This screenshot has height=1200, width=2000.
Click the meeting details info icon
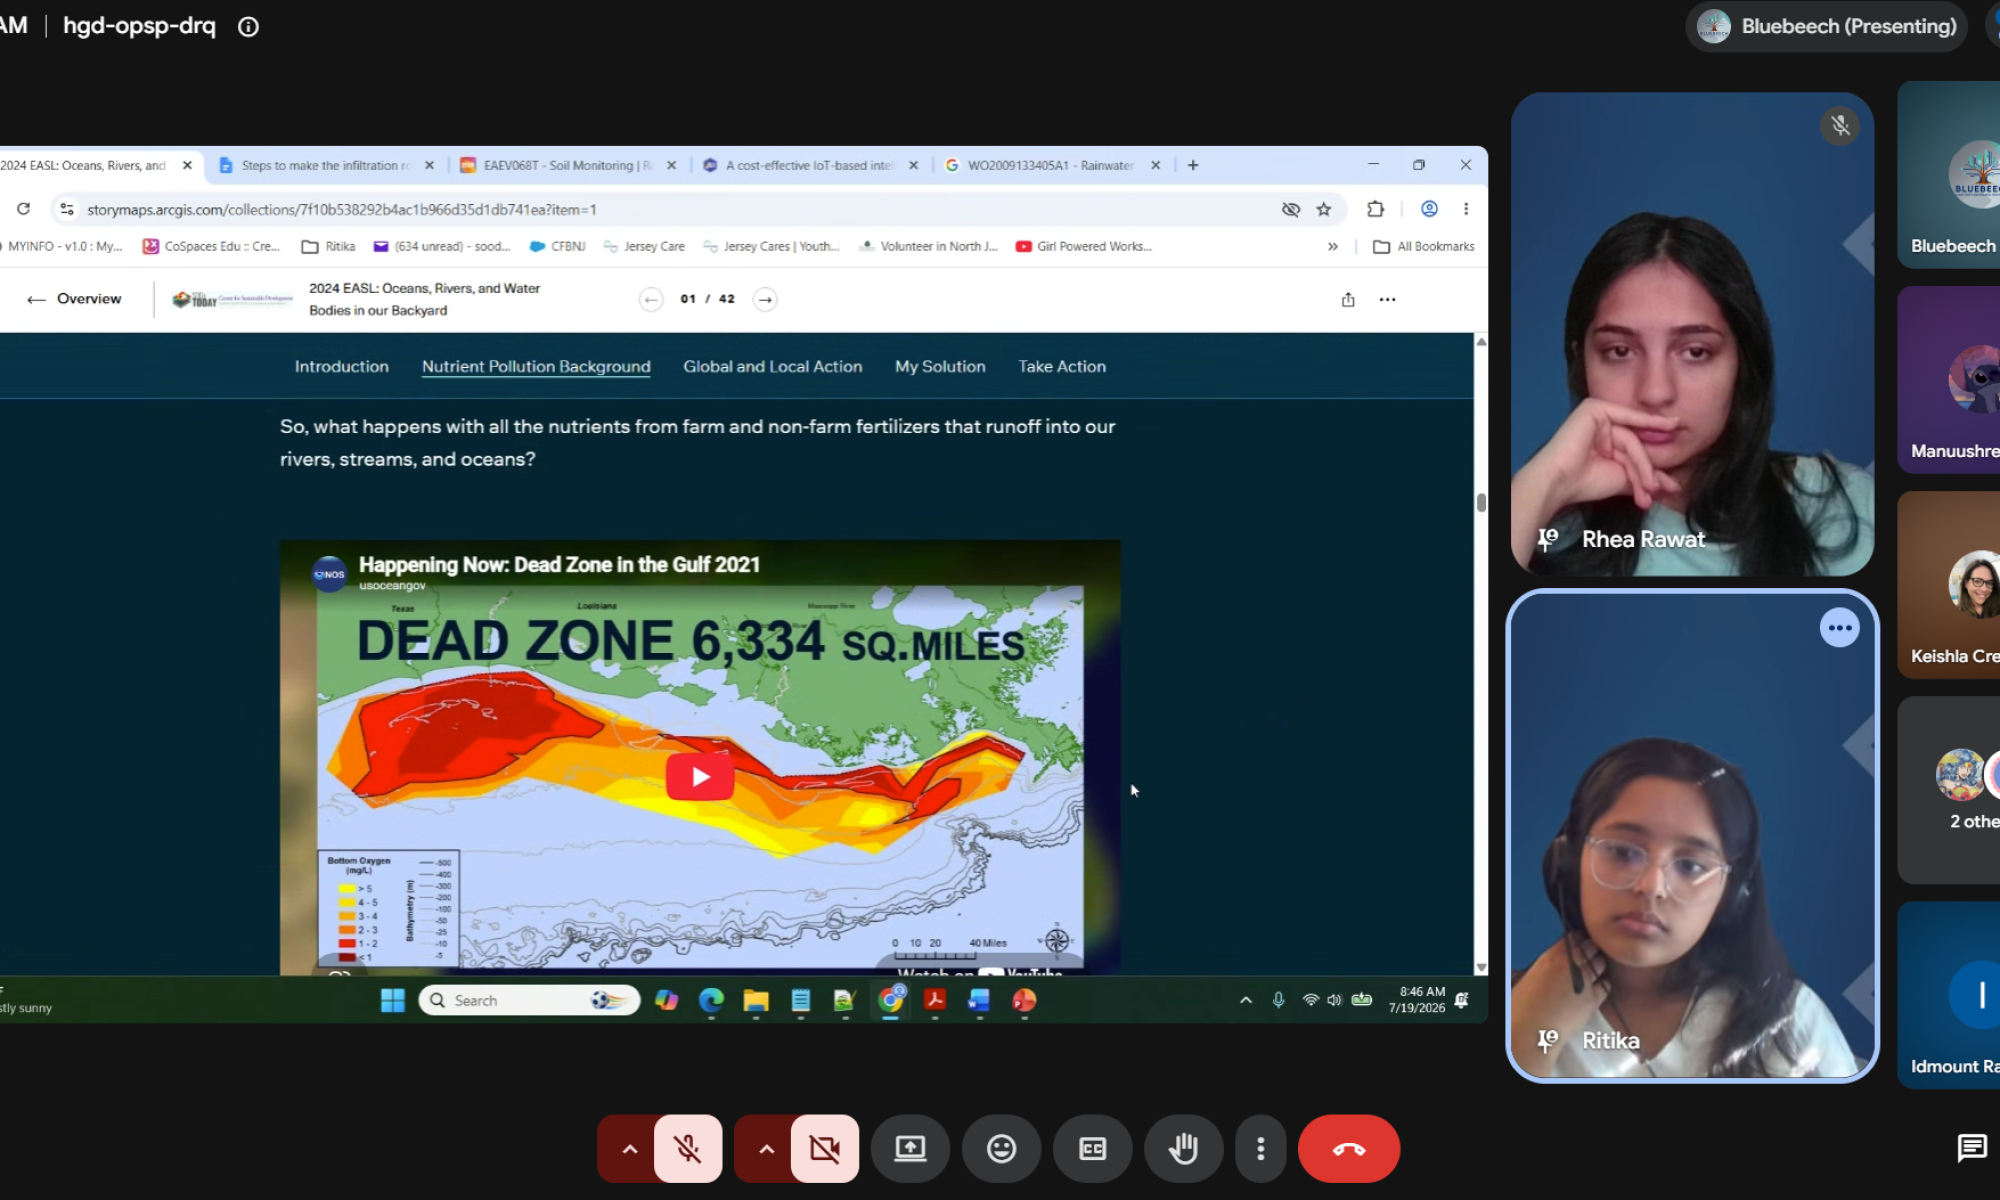point(248,27)
